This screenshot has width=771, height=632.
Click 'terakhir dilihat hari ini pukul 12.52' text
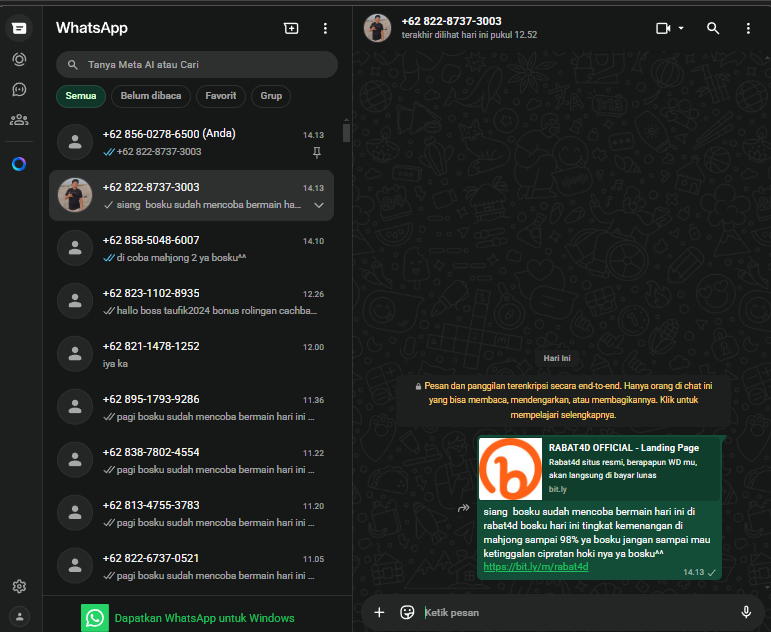click(469, 35)
